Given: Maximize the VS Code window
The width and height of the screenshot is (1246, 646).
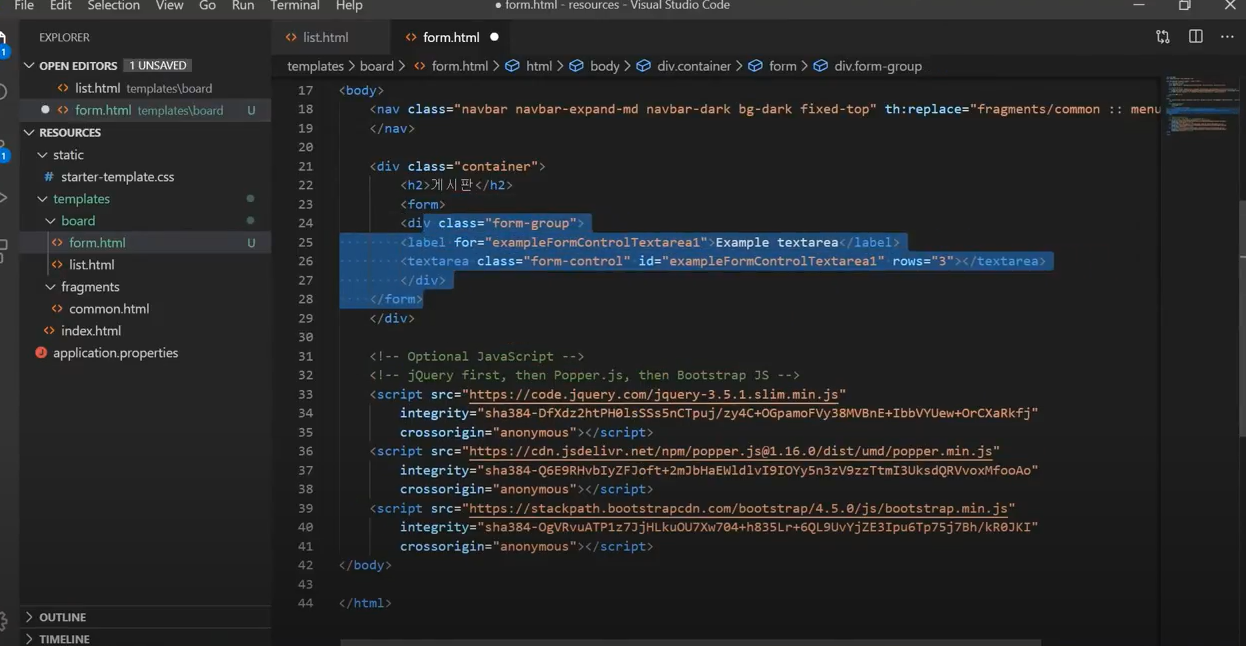Looking at the screenshot, I should 1185,6.
